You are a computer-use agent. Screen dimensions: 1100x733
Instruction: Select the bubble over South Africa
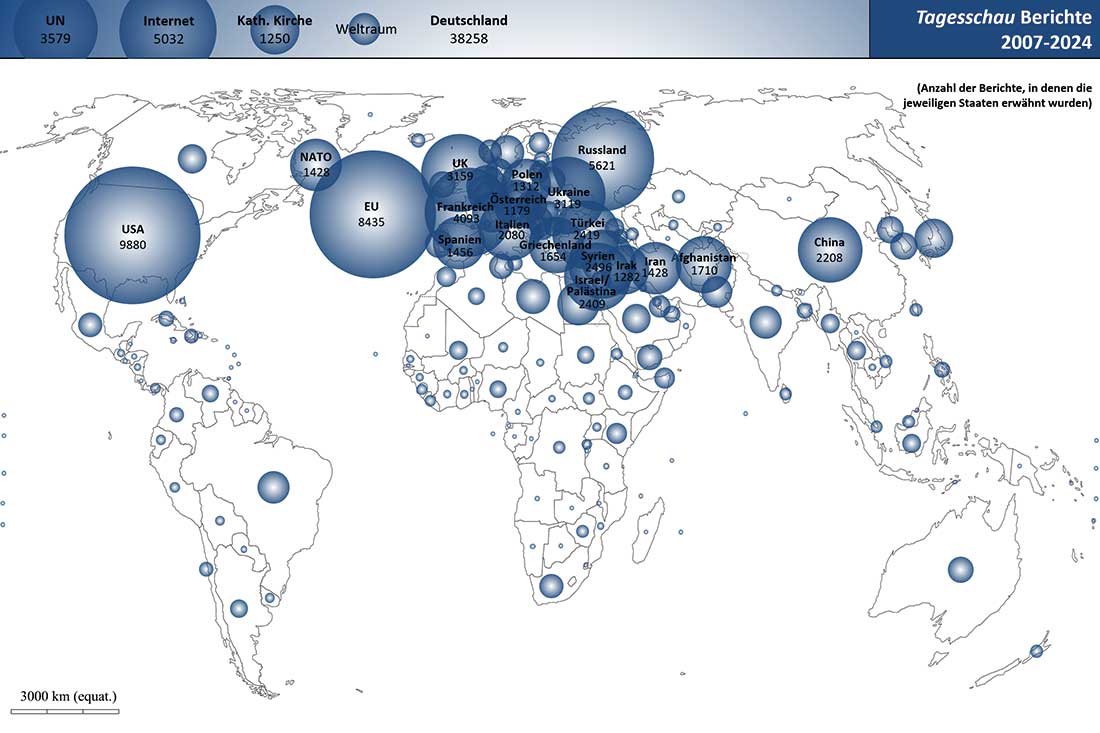(x=551, y=586)
